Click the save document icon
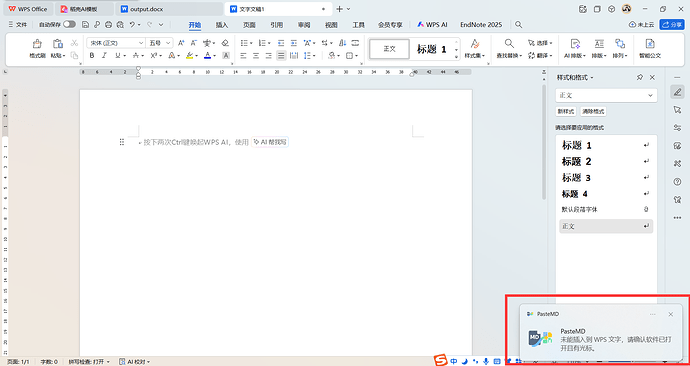This screenshot has width=690, height=366. click(x=86, y=25)
